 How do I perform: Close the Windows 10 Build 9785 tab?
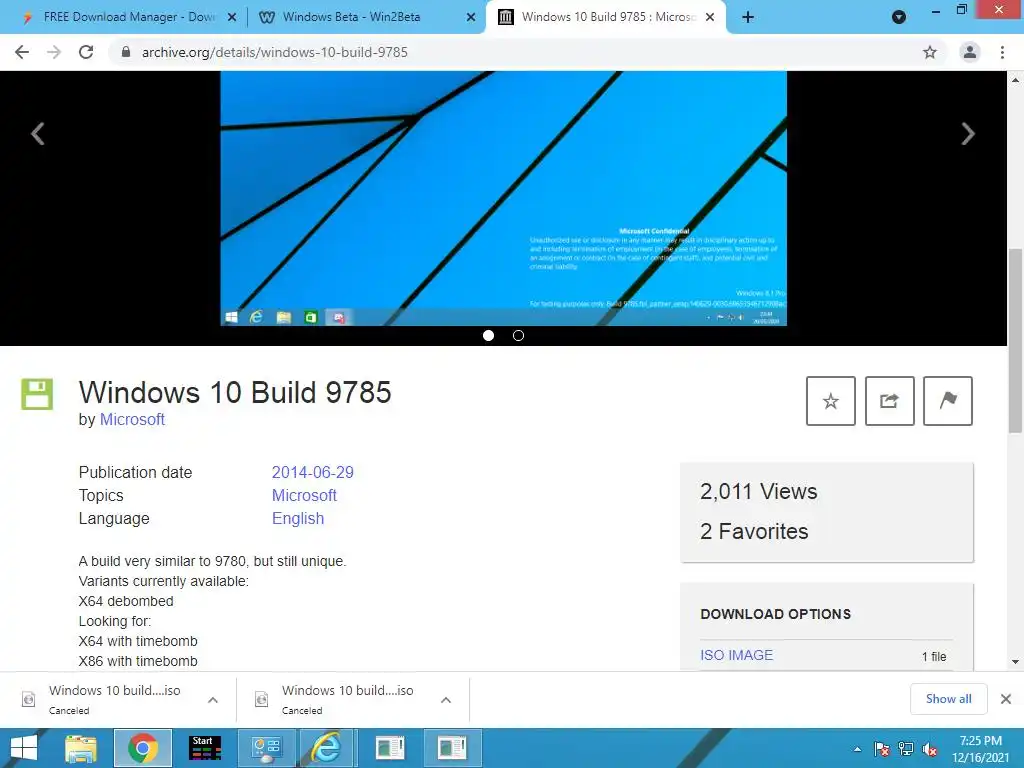point(711,18)
